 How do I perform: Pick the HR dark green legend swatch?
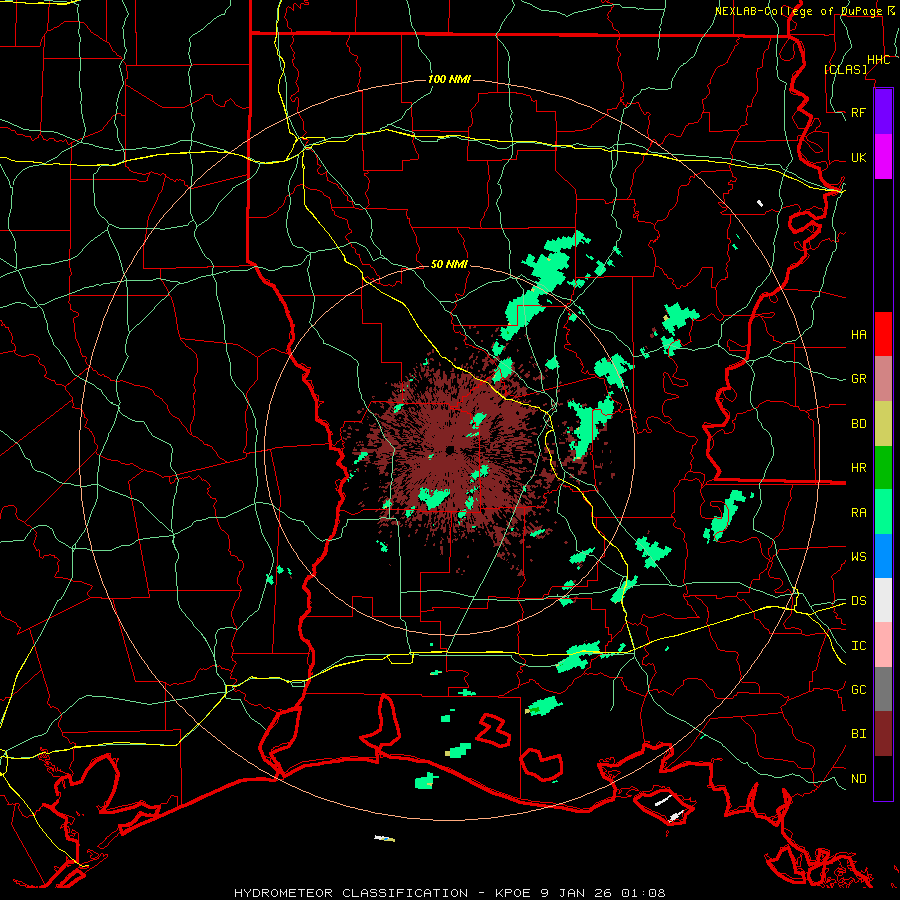[x=883, y=468]
